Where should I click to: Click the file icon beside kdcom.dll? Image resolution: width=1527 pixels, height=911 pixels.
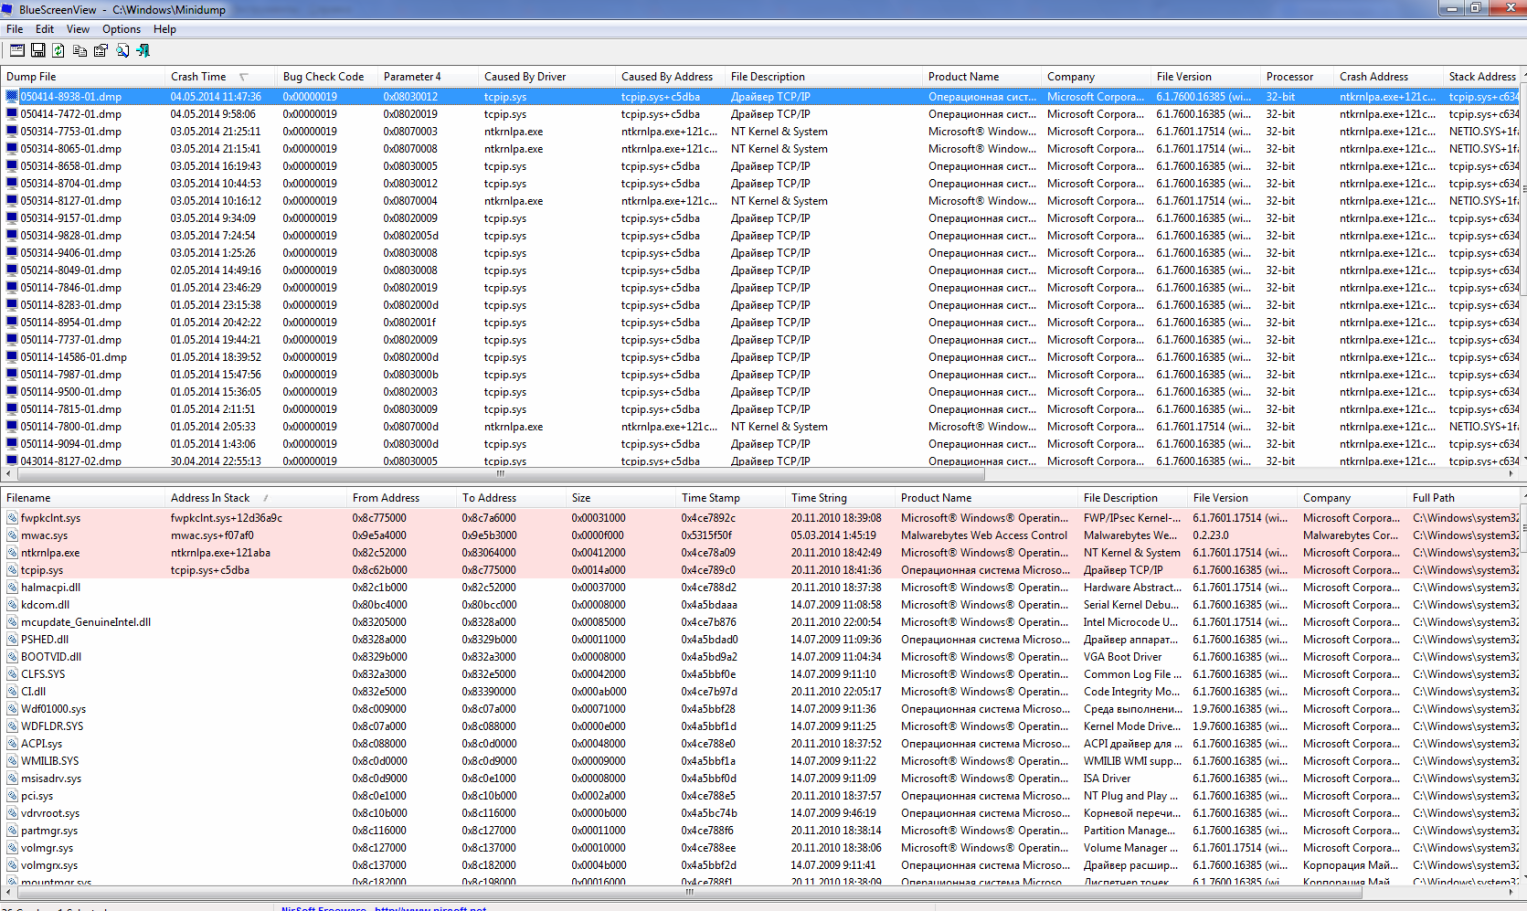[12, 605]
